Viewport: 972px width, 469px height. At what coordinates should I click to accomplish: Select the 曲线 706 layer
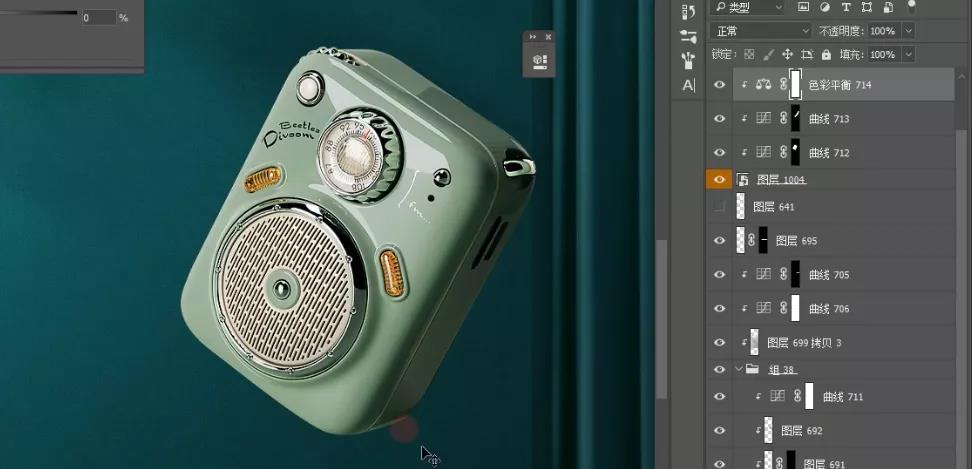click(x=844, y=308)
